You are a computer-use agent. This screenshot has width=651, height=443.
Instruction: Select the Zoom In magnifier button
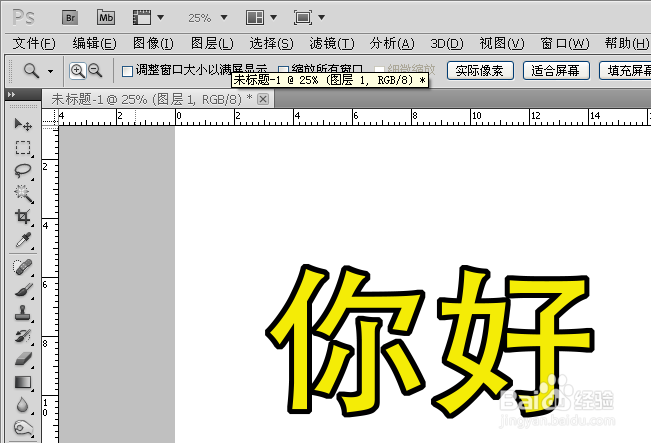pos(78,71)
